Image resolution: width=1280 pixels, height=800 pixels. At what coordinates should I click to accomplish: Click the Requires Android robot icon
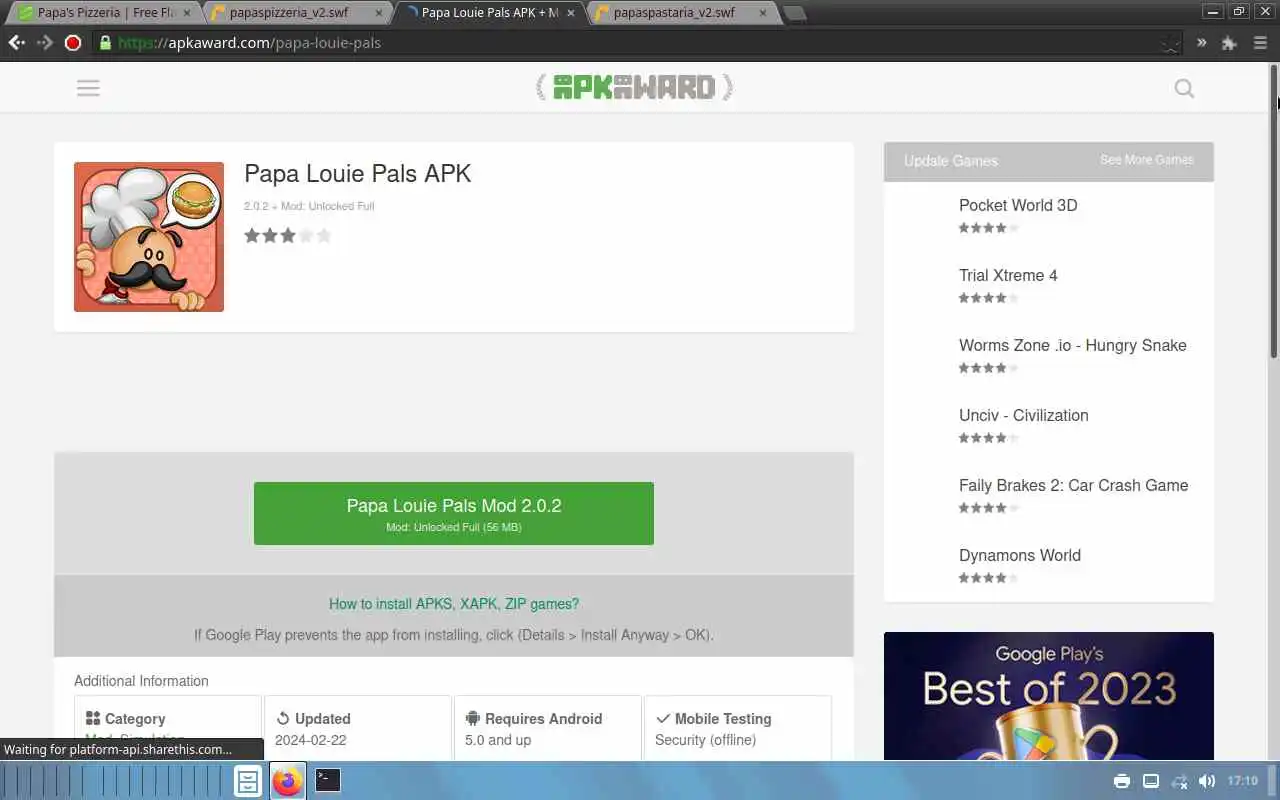click(x=473, y=718)
